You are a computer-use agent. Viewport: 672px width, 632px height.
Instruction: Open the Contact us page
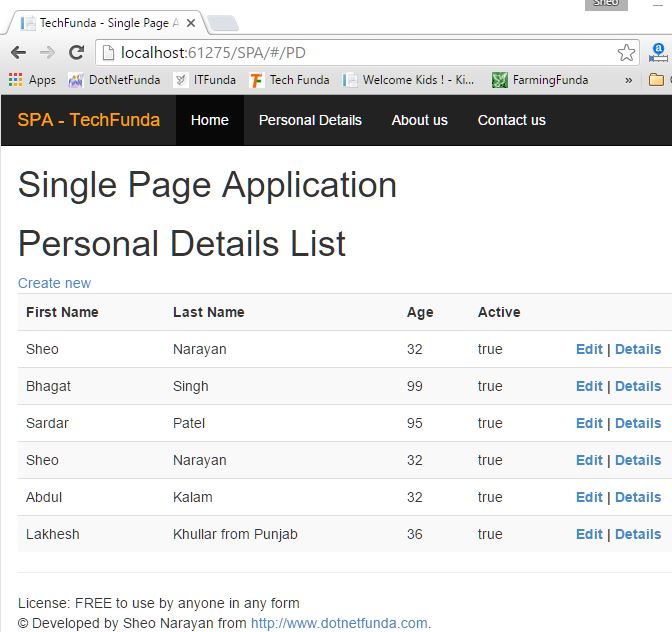point(512,120)
